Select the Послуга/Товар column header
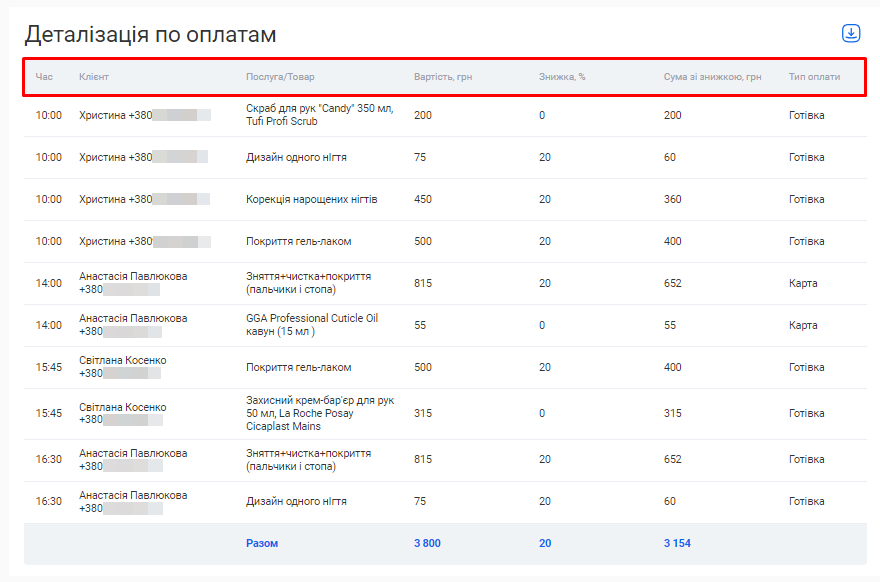 [x=280, y=77]
